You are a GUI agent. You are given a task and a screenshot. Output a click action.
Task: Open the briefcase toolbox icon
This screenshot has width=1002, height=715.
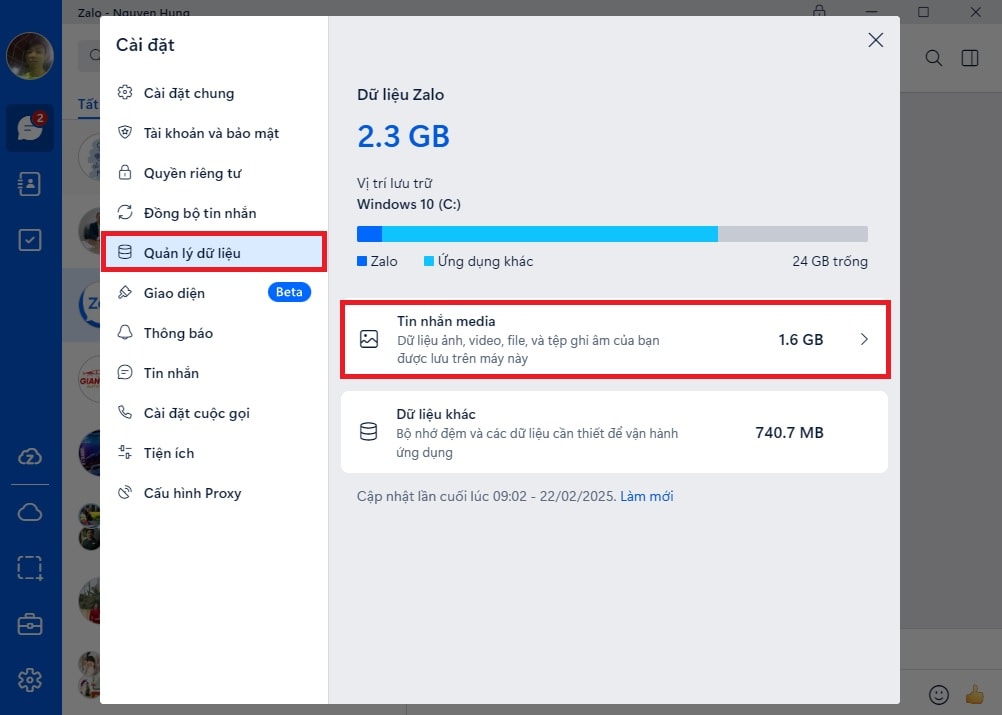click(x=29, y=624)
